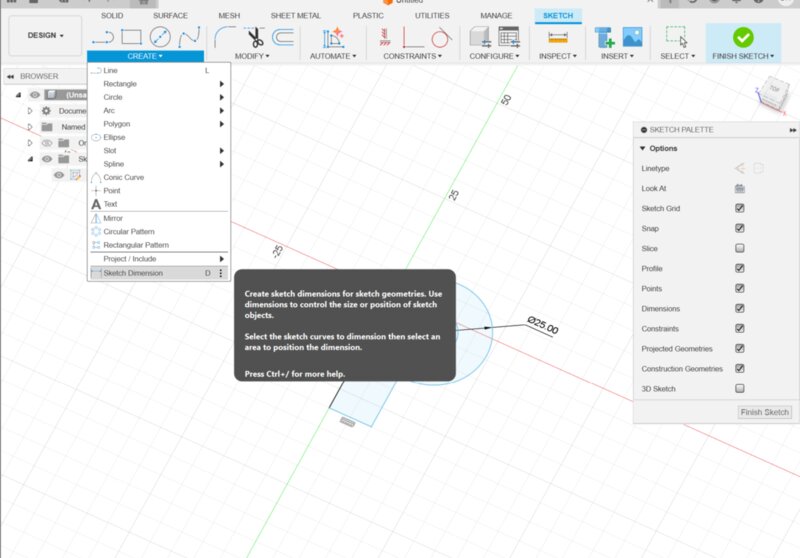Select the Offset tool icon
Viewport: 800px width, 558px height.
click(x=283, y=37)
